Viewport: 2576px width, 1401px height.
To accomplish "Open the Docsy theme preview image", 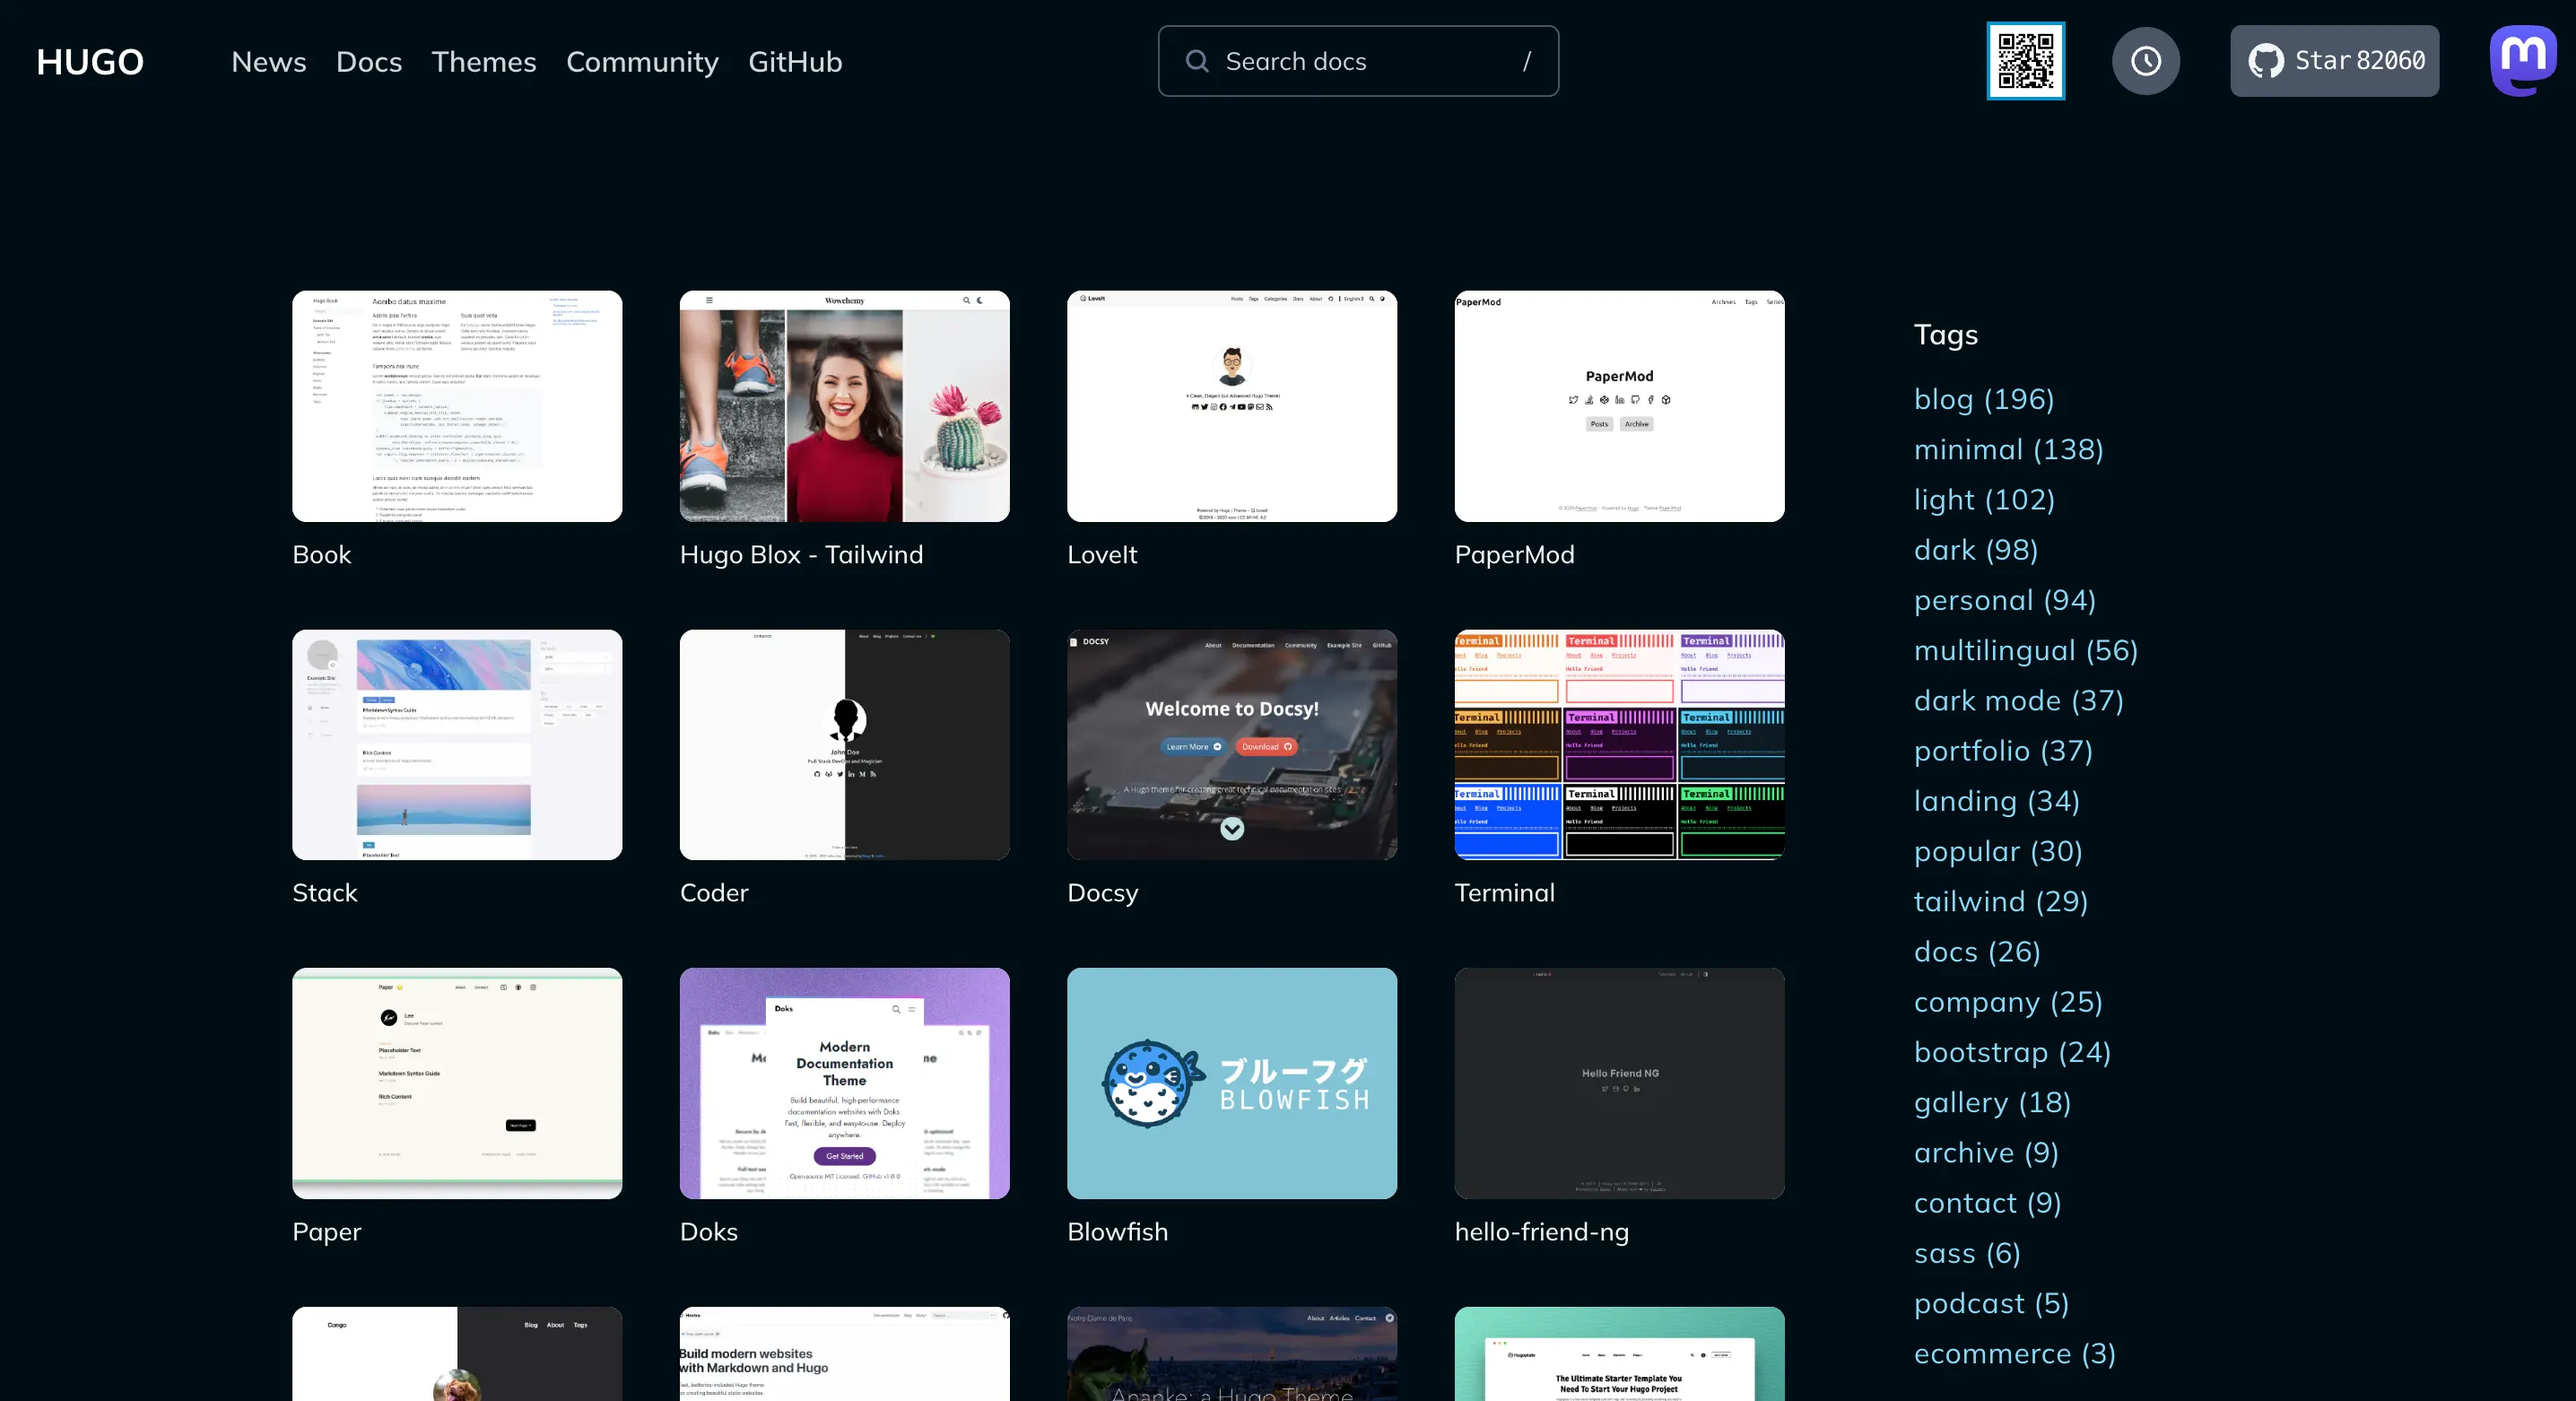I will [1231, 744].
